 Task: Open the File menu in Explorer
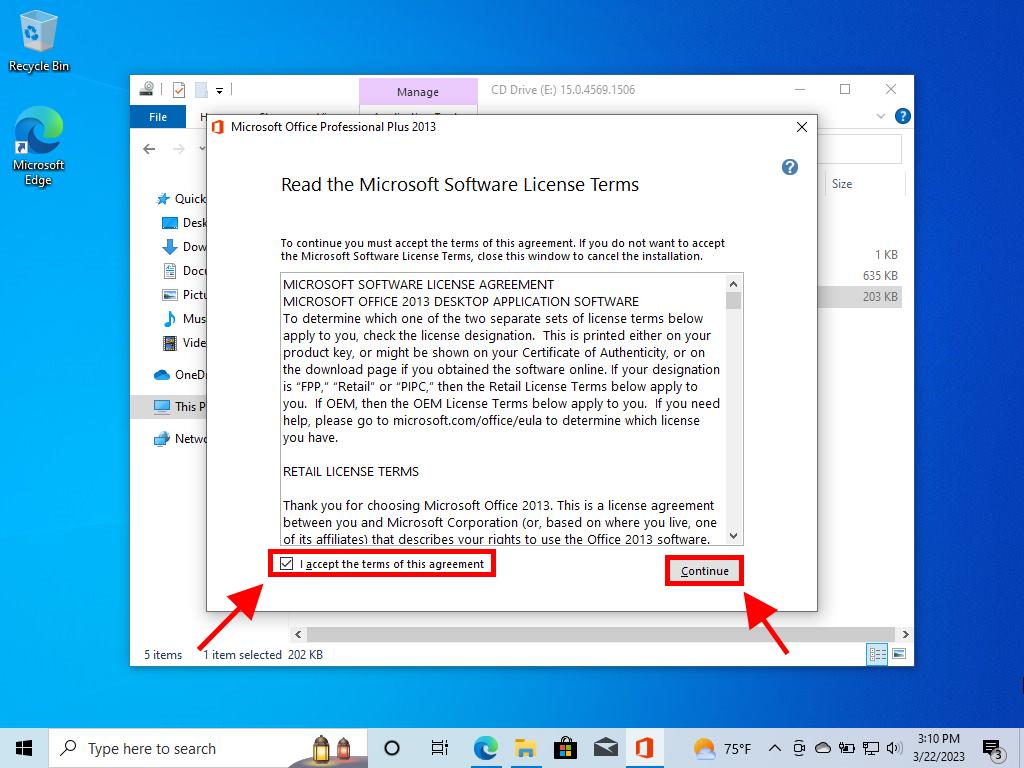[158, 117]
